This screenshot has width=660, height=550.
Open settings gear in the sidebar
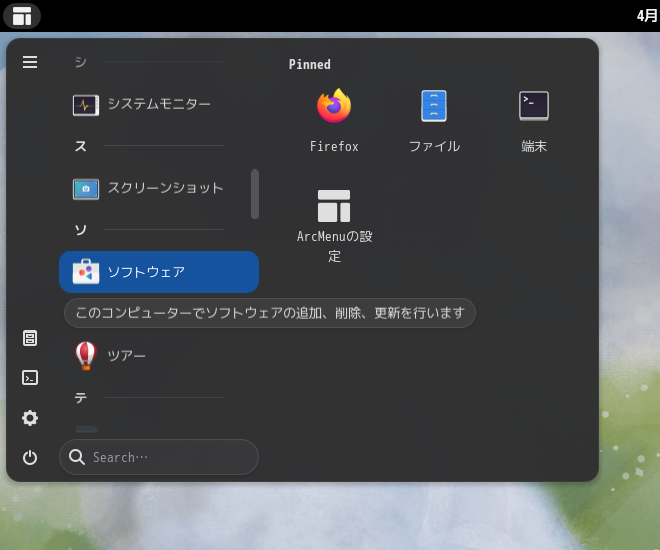click(30, 418)
